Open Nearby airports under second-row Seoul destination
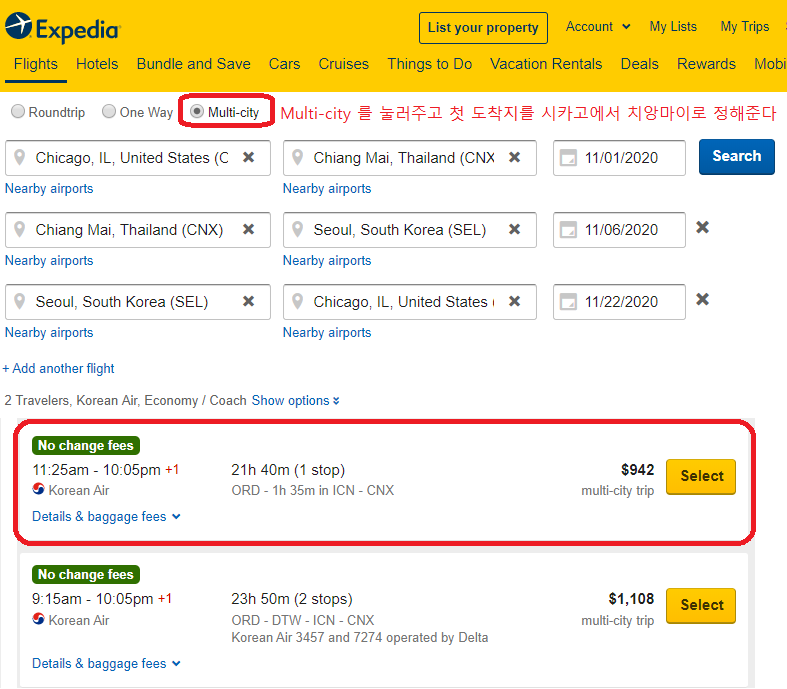This screenshot has width=787, height=689. [x=327, y=260]
